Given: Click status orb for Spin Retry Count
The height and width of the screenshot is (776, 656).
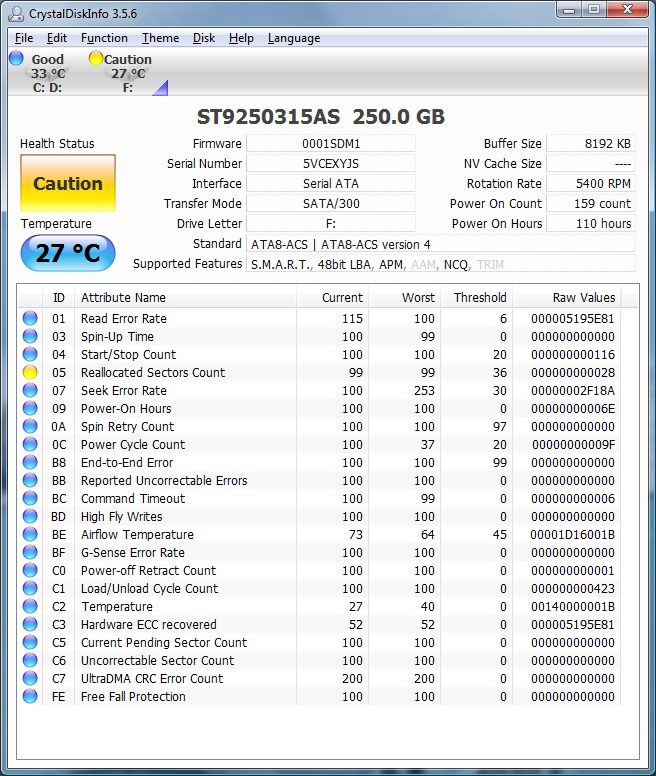Looking at the screenshot, I should click(30, 426).
